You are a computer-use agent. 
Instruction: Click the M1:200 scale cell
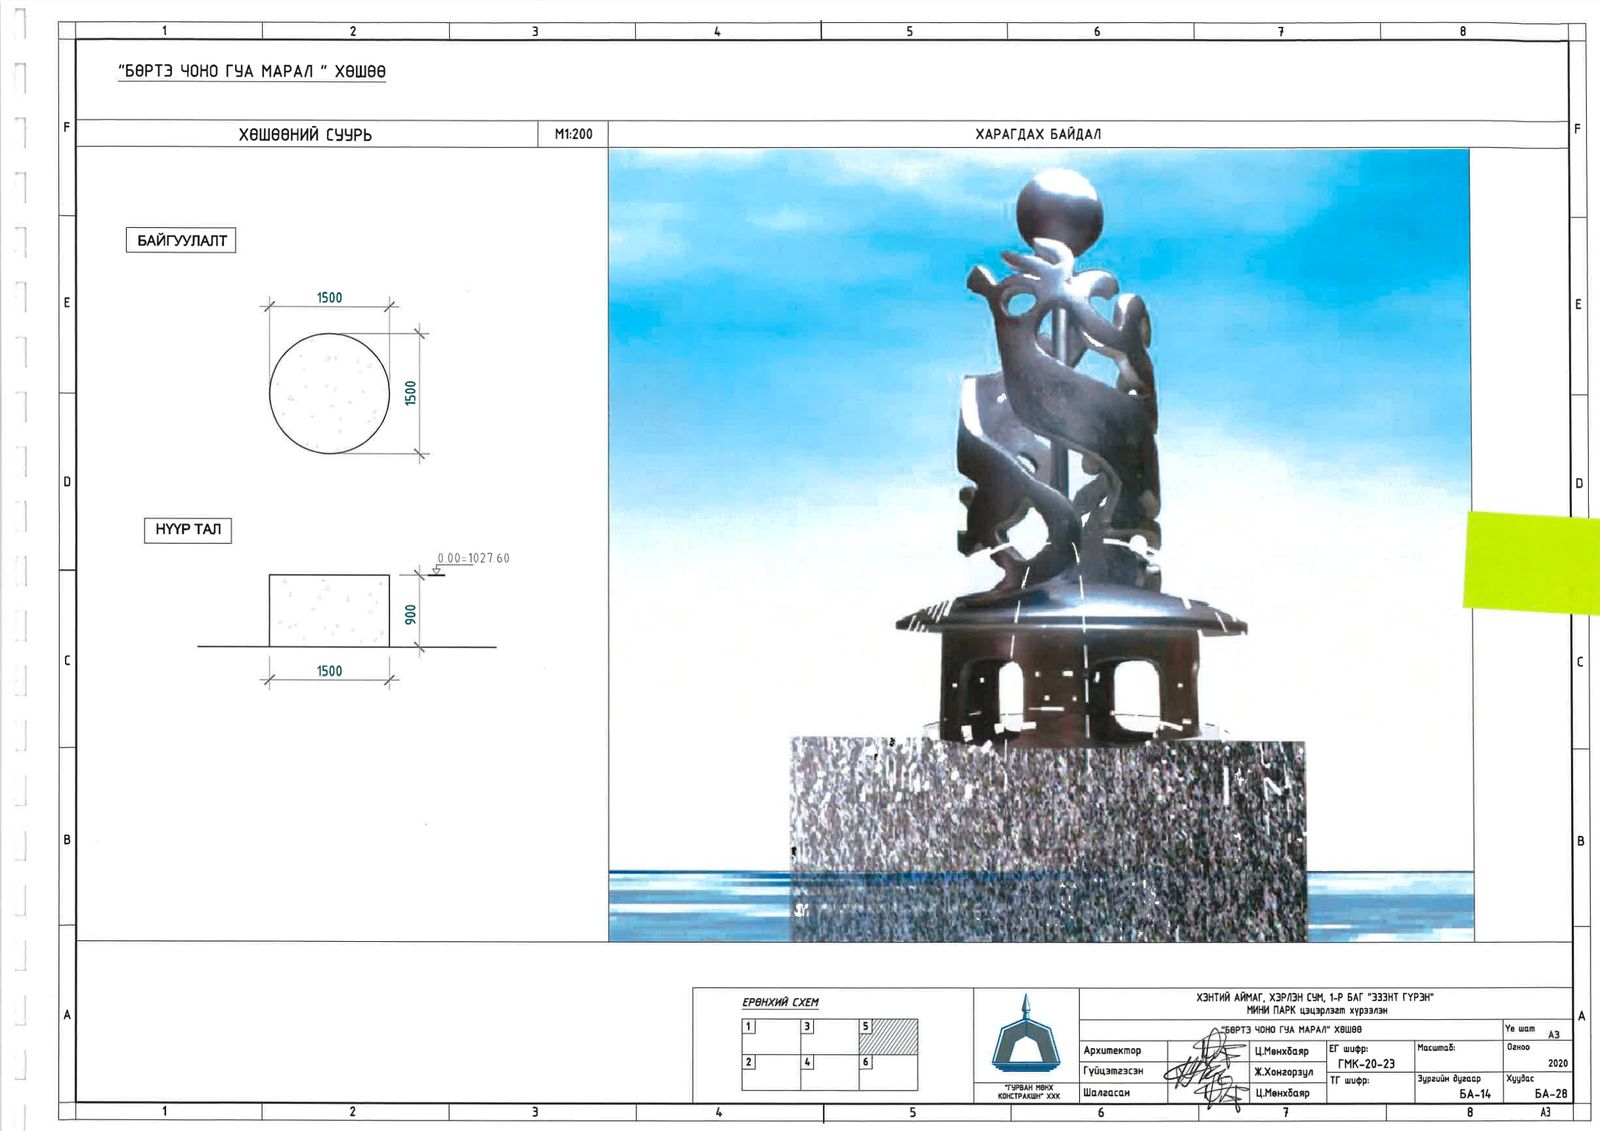573,134
